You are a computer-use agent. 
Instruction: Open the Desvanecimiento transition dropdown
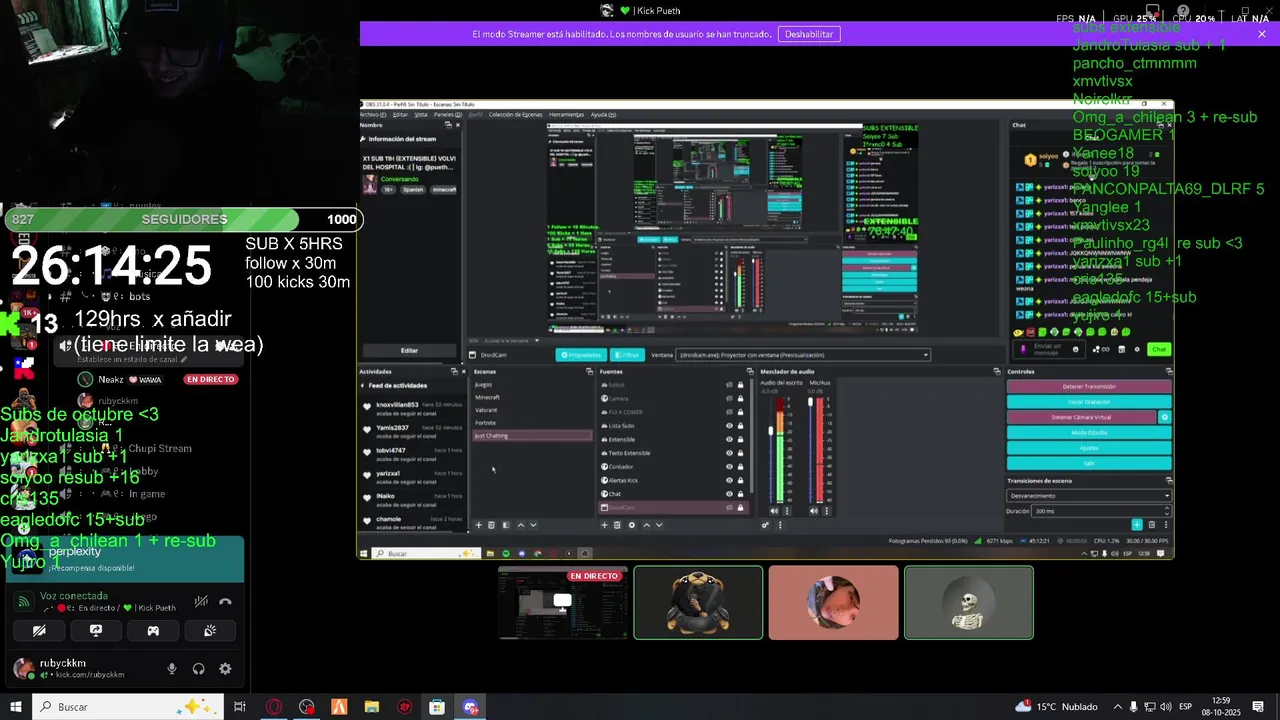1089,496
